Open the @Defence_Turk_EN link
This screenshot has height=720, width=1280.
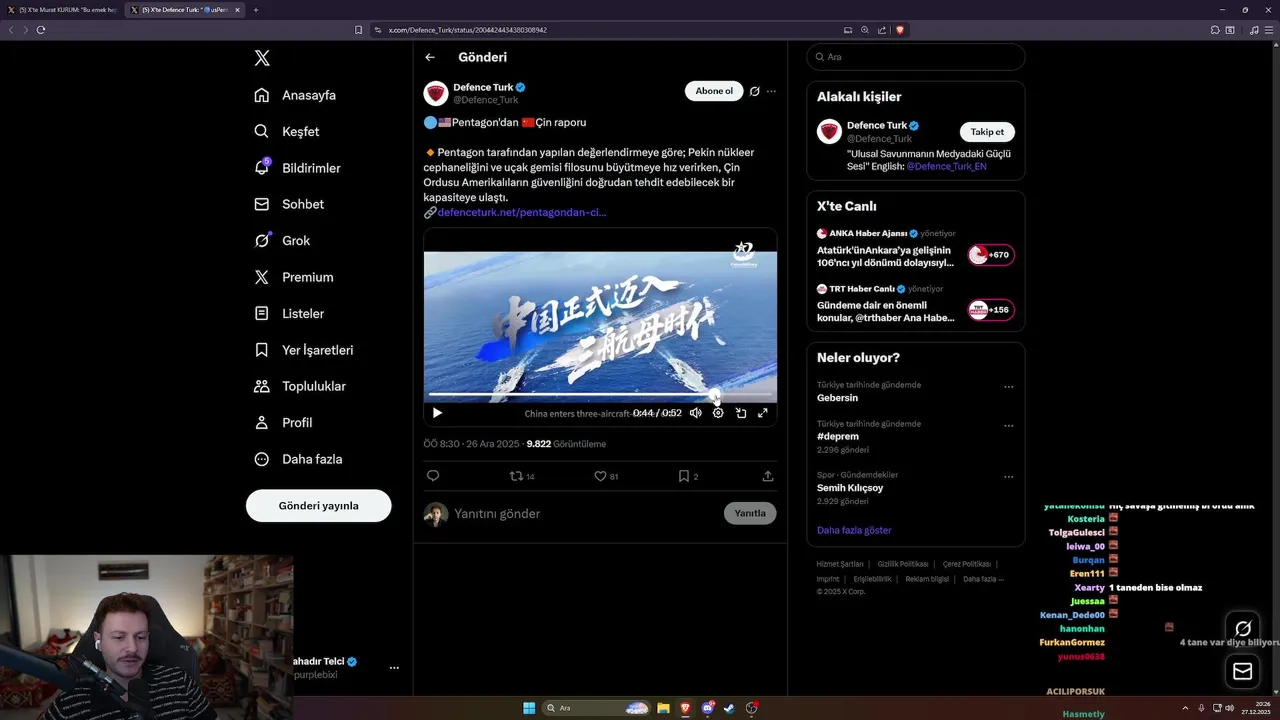(946, 166)
